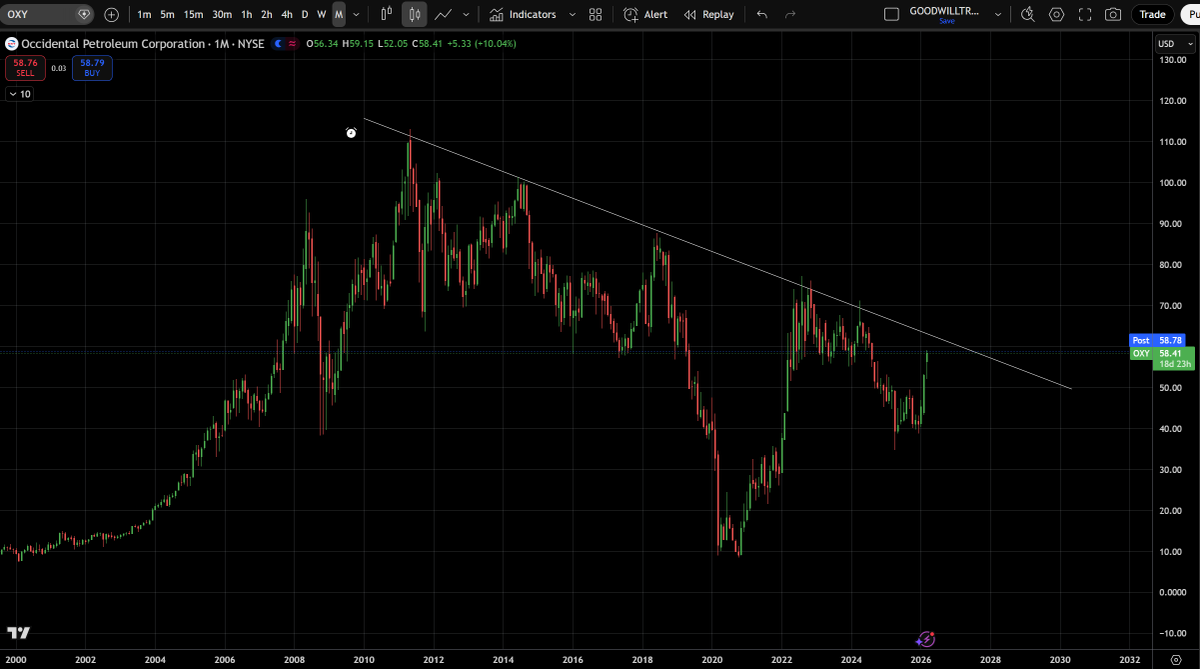Open the GOODWILLTR layout name
The image size is (1200, 669).
[944, 10]
